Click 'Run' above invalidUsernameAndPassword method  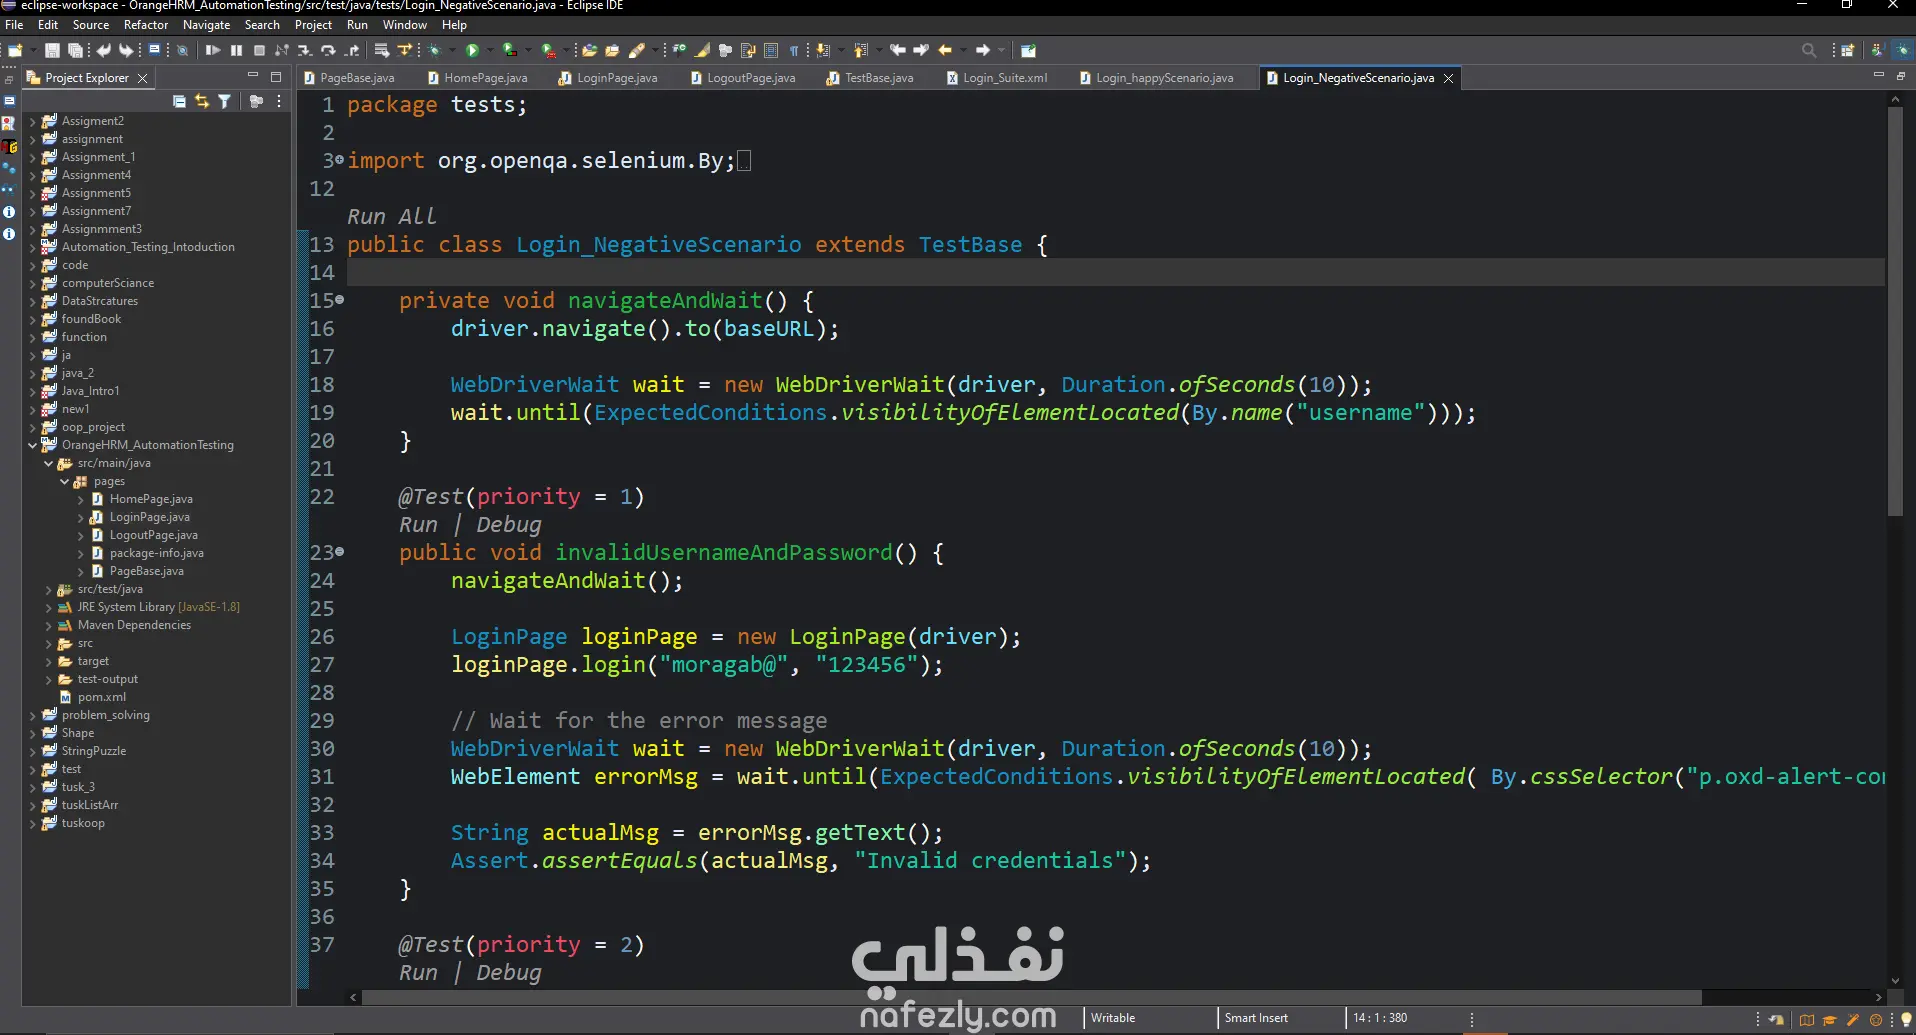coord(418,525)
